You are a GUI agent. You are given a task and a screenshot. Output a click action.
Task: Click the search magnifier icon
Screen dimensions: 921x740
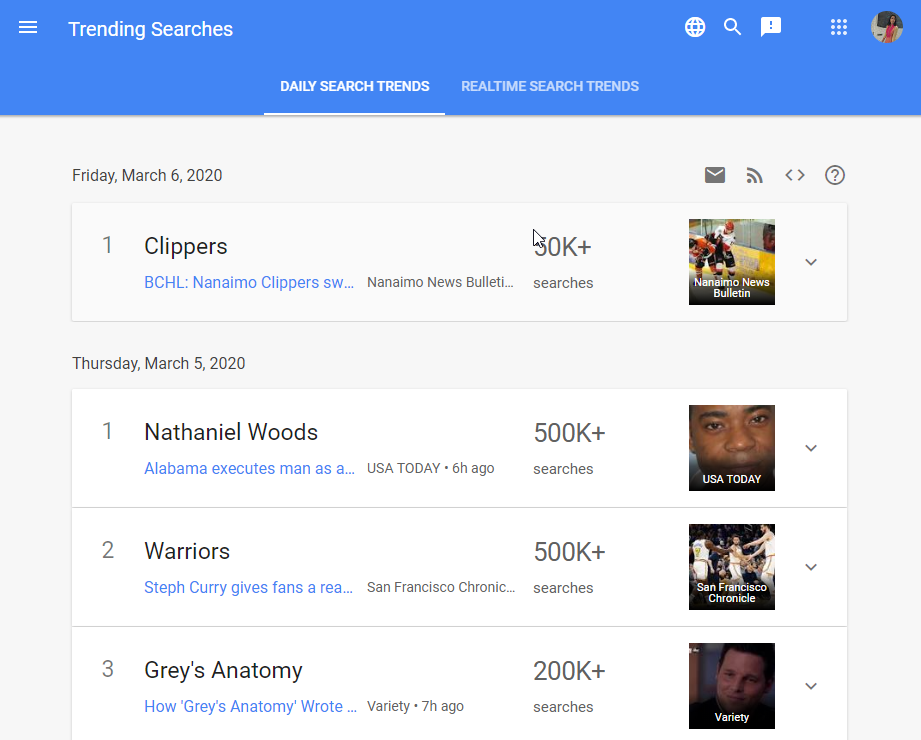tap(733, 28)
